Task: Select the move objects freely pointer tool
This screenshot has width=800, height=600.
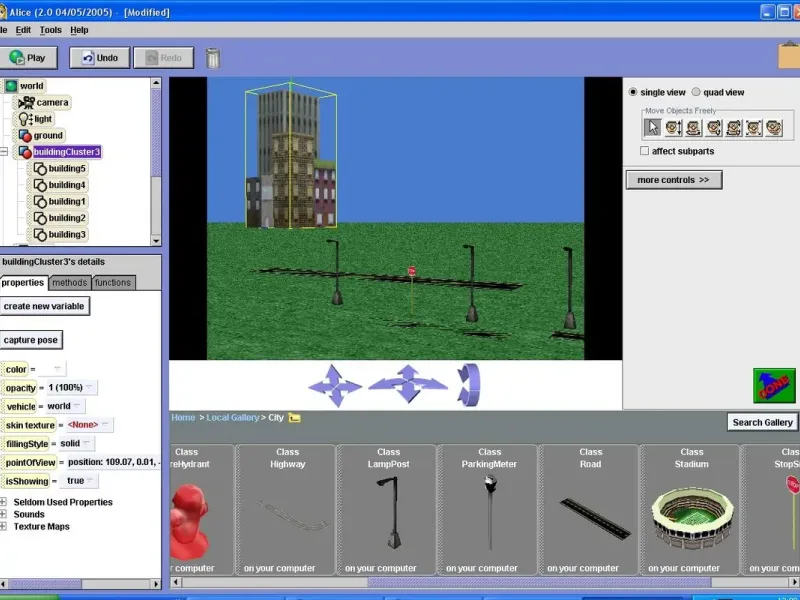Action: pyautogui.click(x=653, y=128)
